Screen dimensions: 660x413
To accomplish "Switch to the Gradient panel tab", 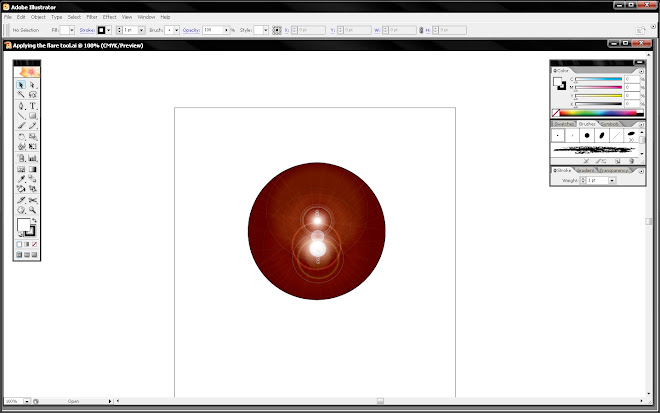I will pyautogui.click(x=585, y=171).
